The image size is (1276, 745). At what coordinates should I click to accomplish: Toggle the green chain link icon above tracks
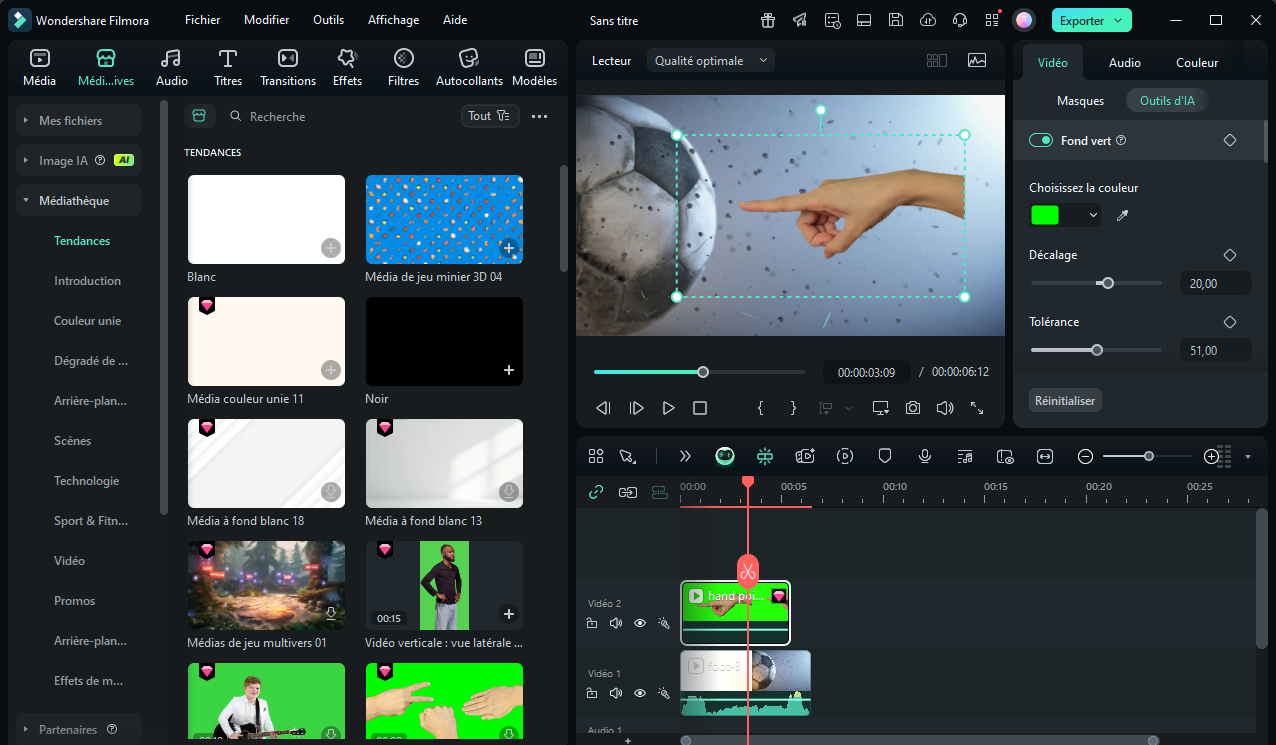click(x=596, y=492)
